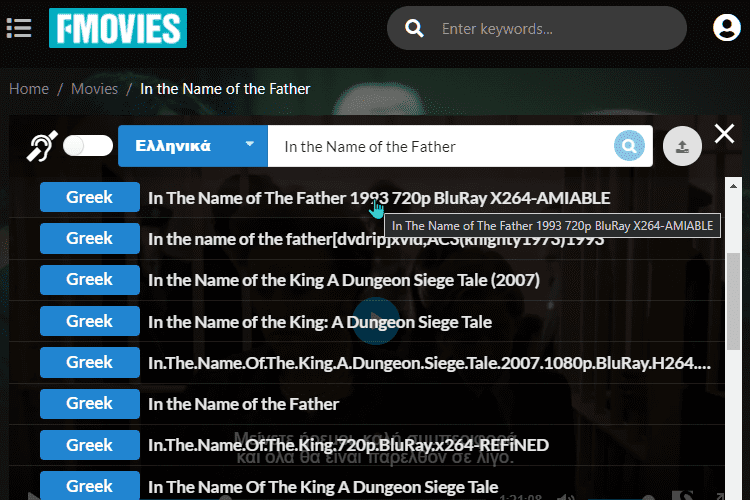
Task: Toggle the hearing impaired switch
Action: click(x=88, y=145)
